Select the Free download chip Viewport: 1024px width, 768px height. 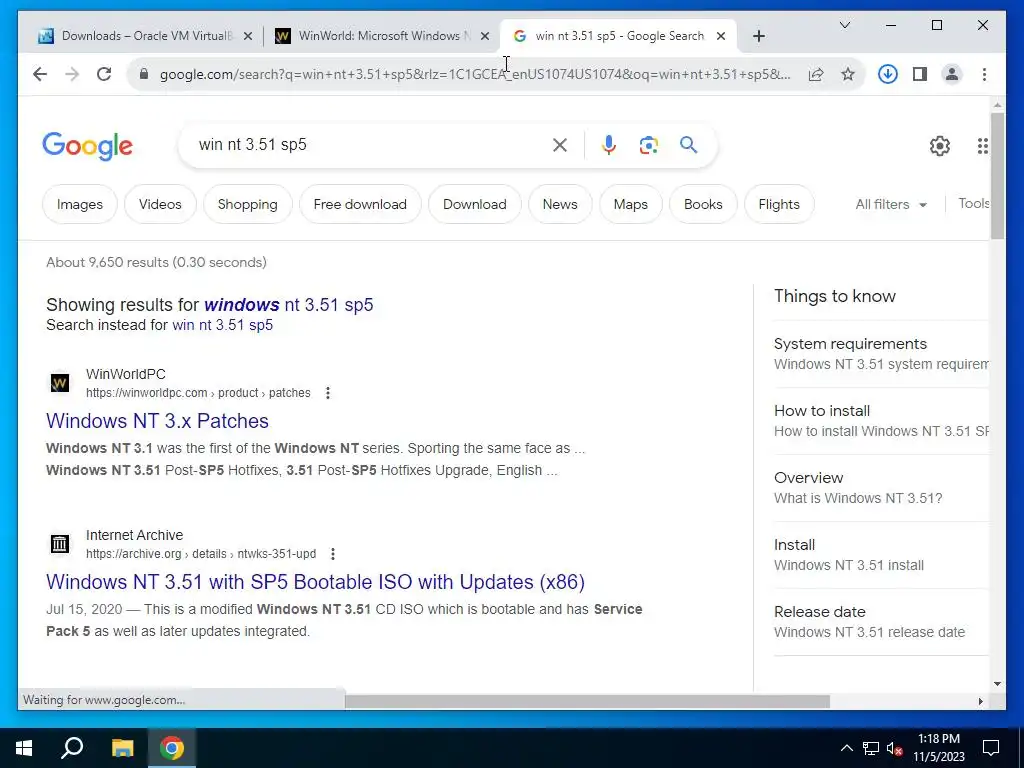[x=360, y=204]
